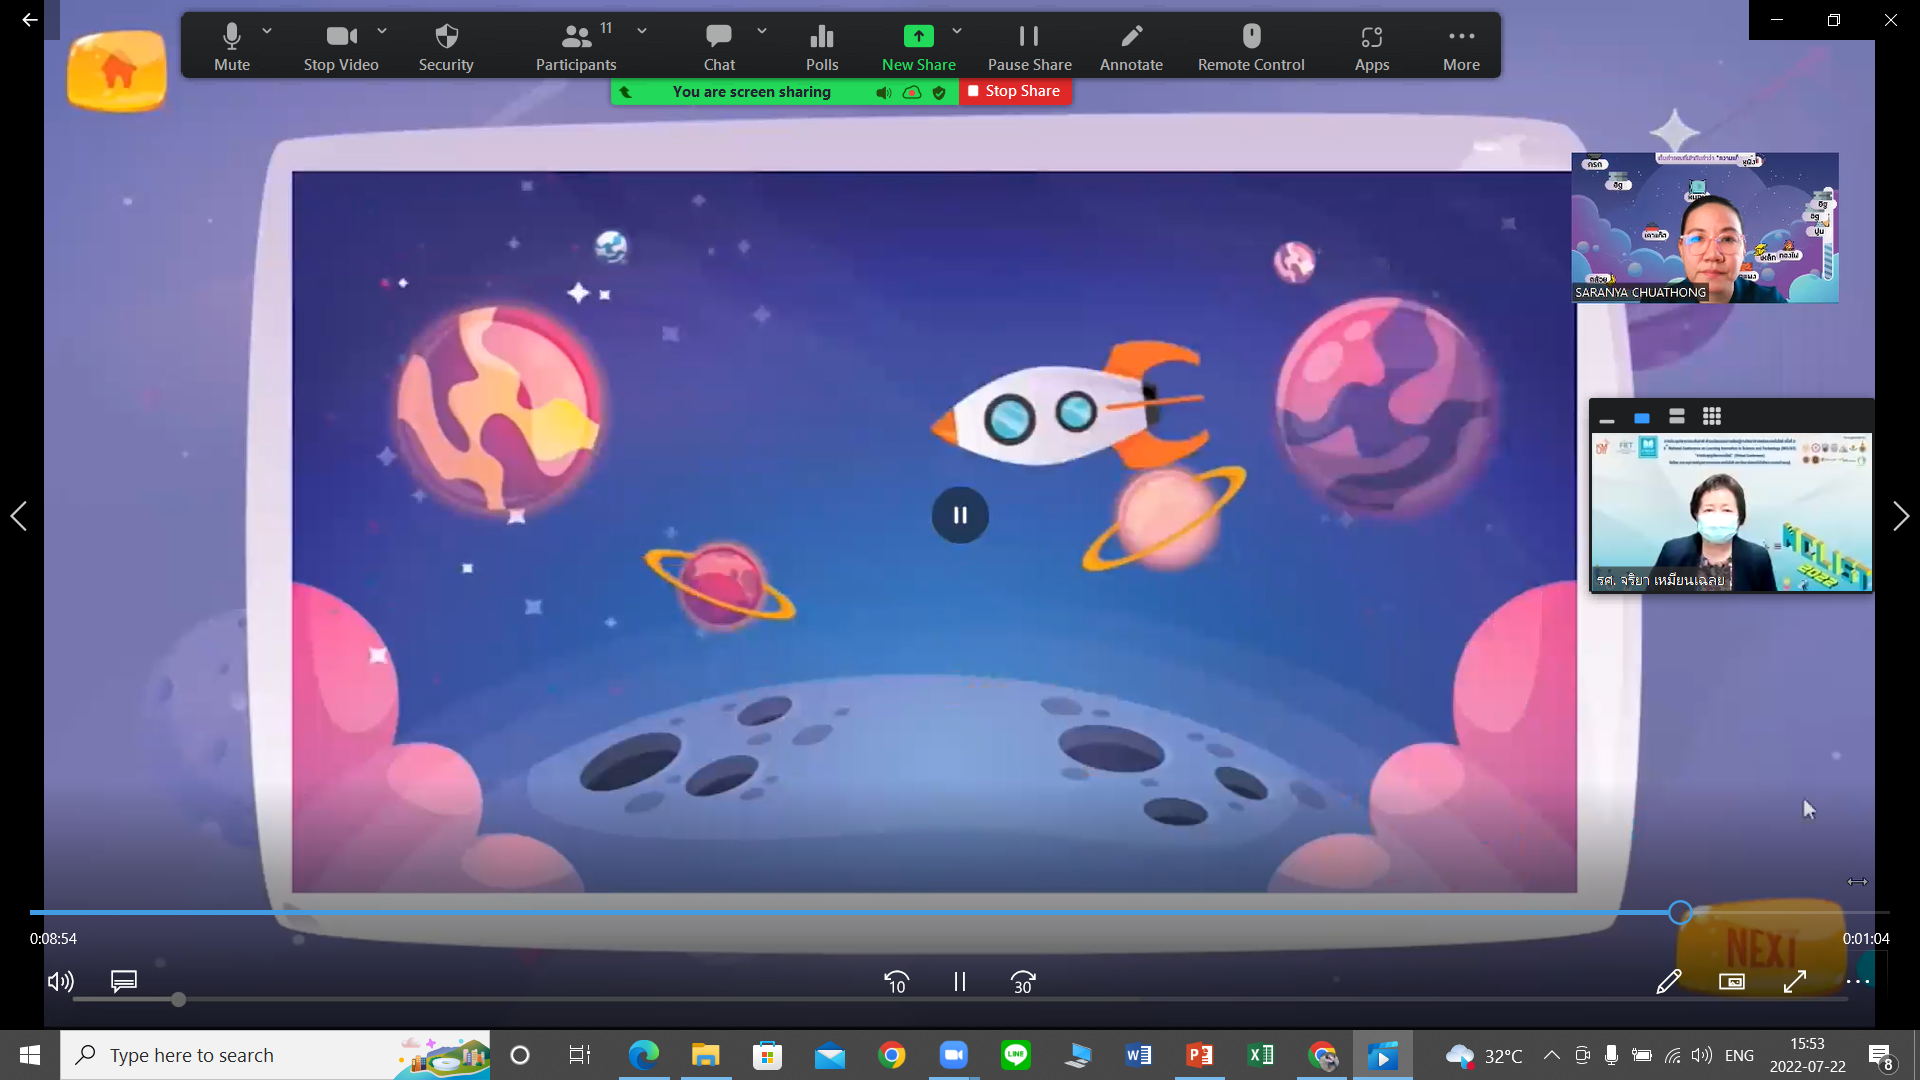Skip forward 30 seconds
The width and height of the screenshot is (1920, 1080).
tap(1023, 982)
